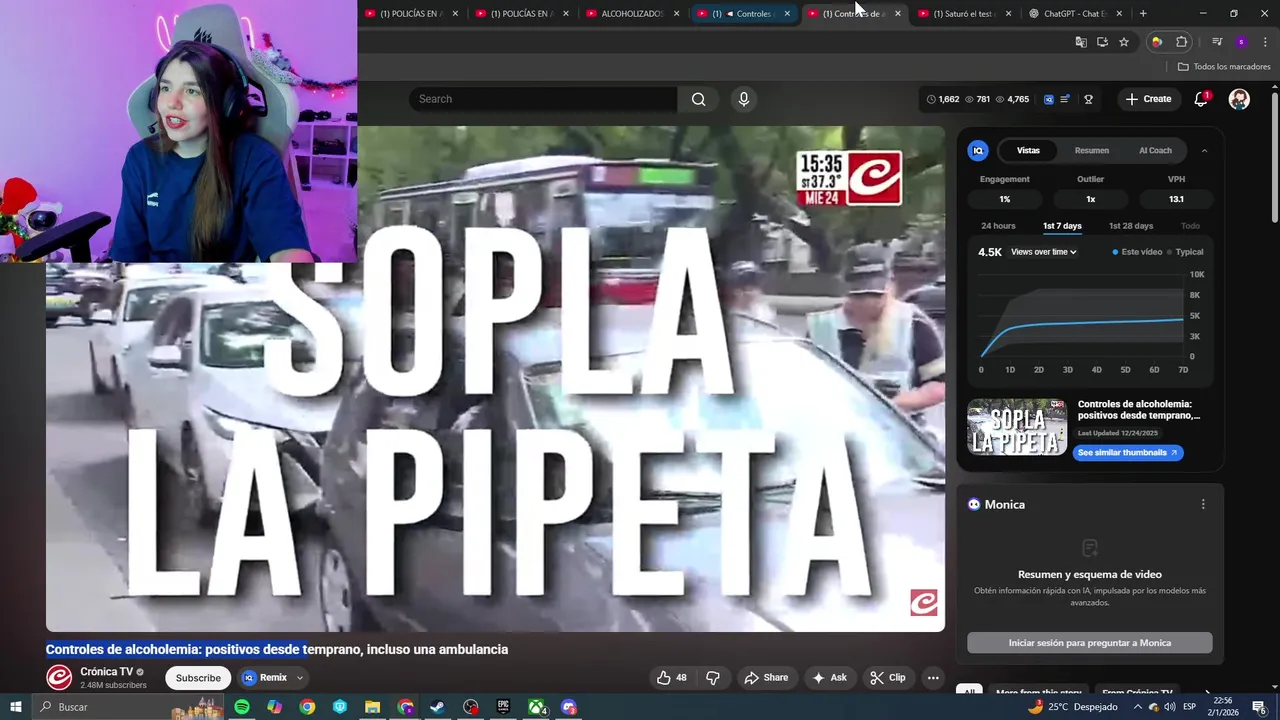Image resolution: width=1280 pixels, height=720 pixels.
Task: Start voice search with the microphone icon
Action: click(743, 99)
